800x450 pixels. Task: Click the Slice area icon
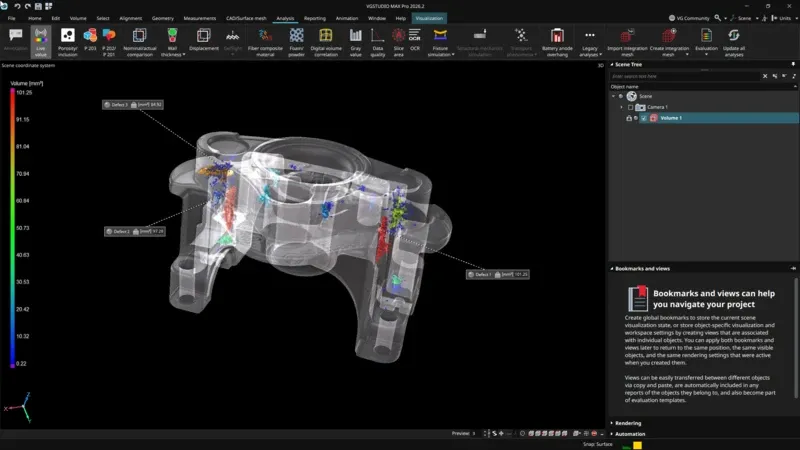click(x=398, y=35)
